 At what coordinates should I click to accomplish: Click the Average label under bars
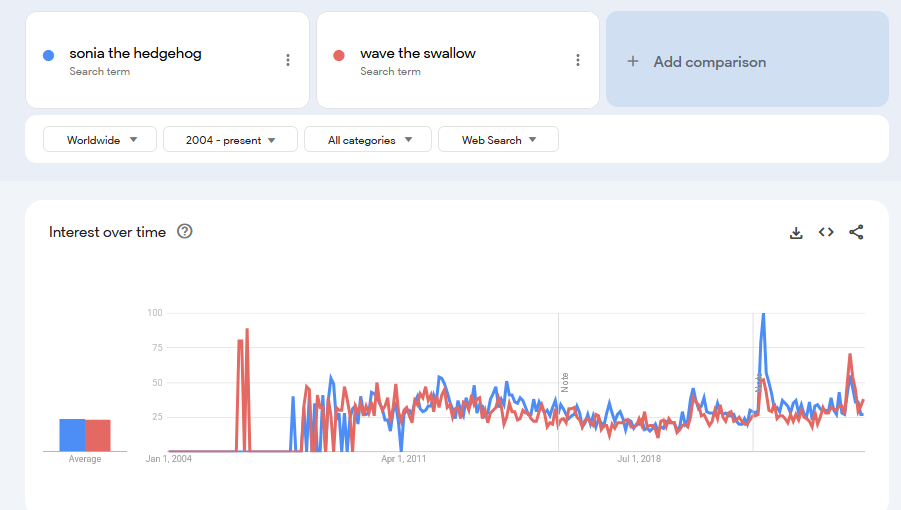pyautogui.click(x=85, y=459)
